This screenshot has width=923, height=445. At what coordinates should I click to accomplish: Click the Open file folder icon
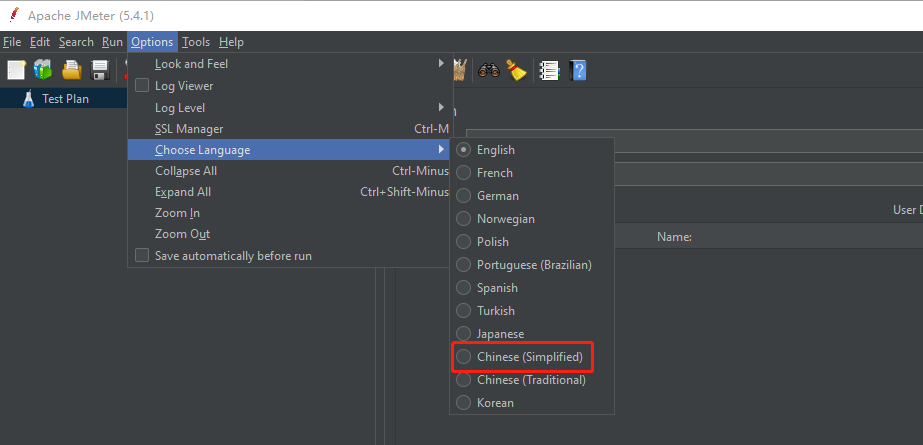pyautogui.click(x=72, y=70)
